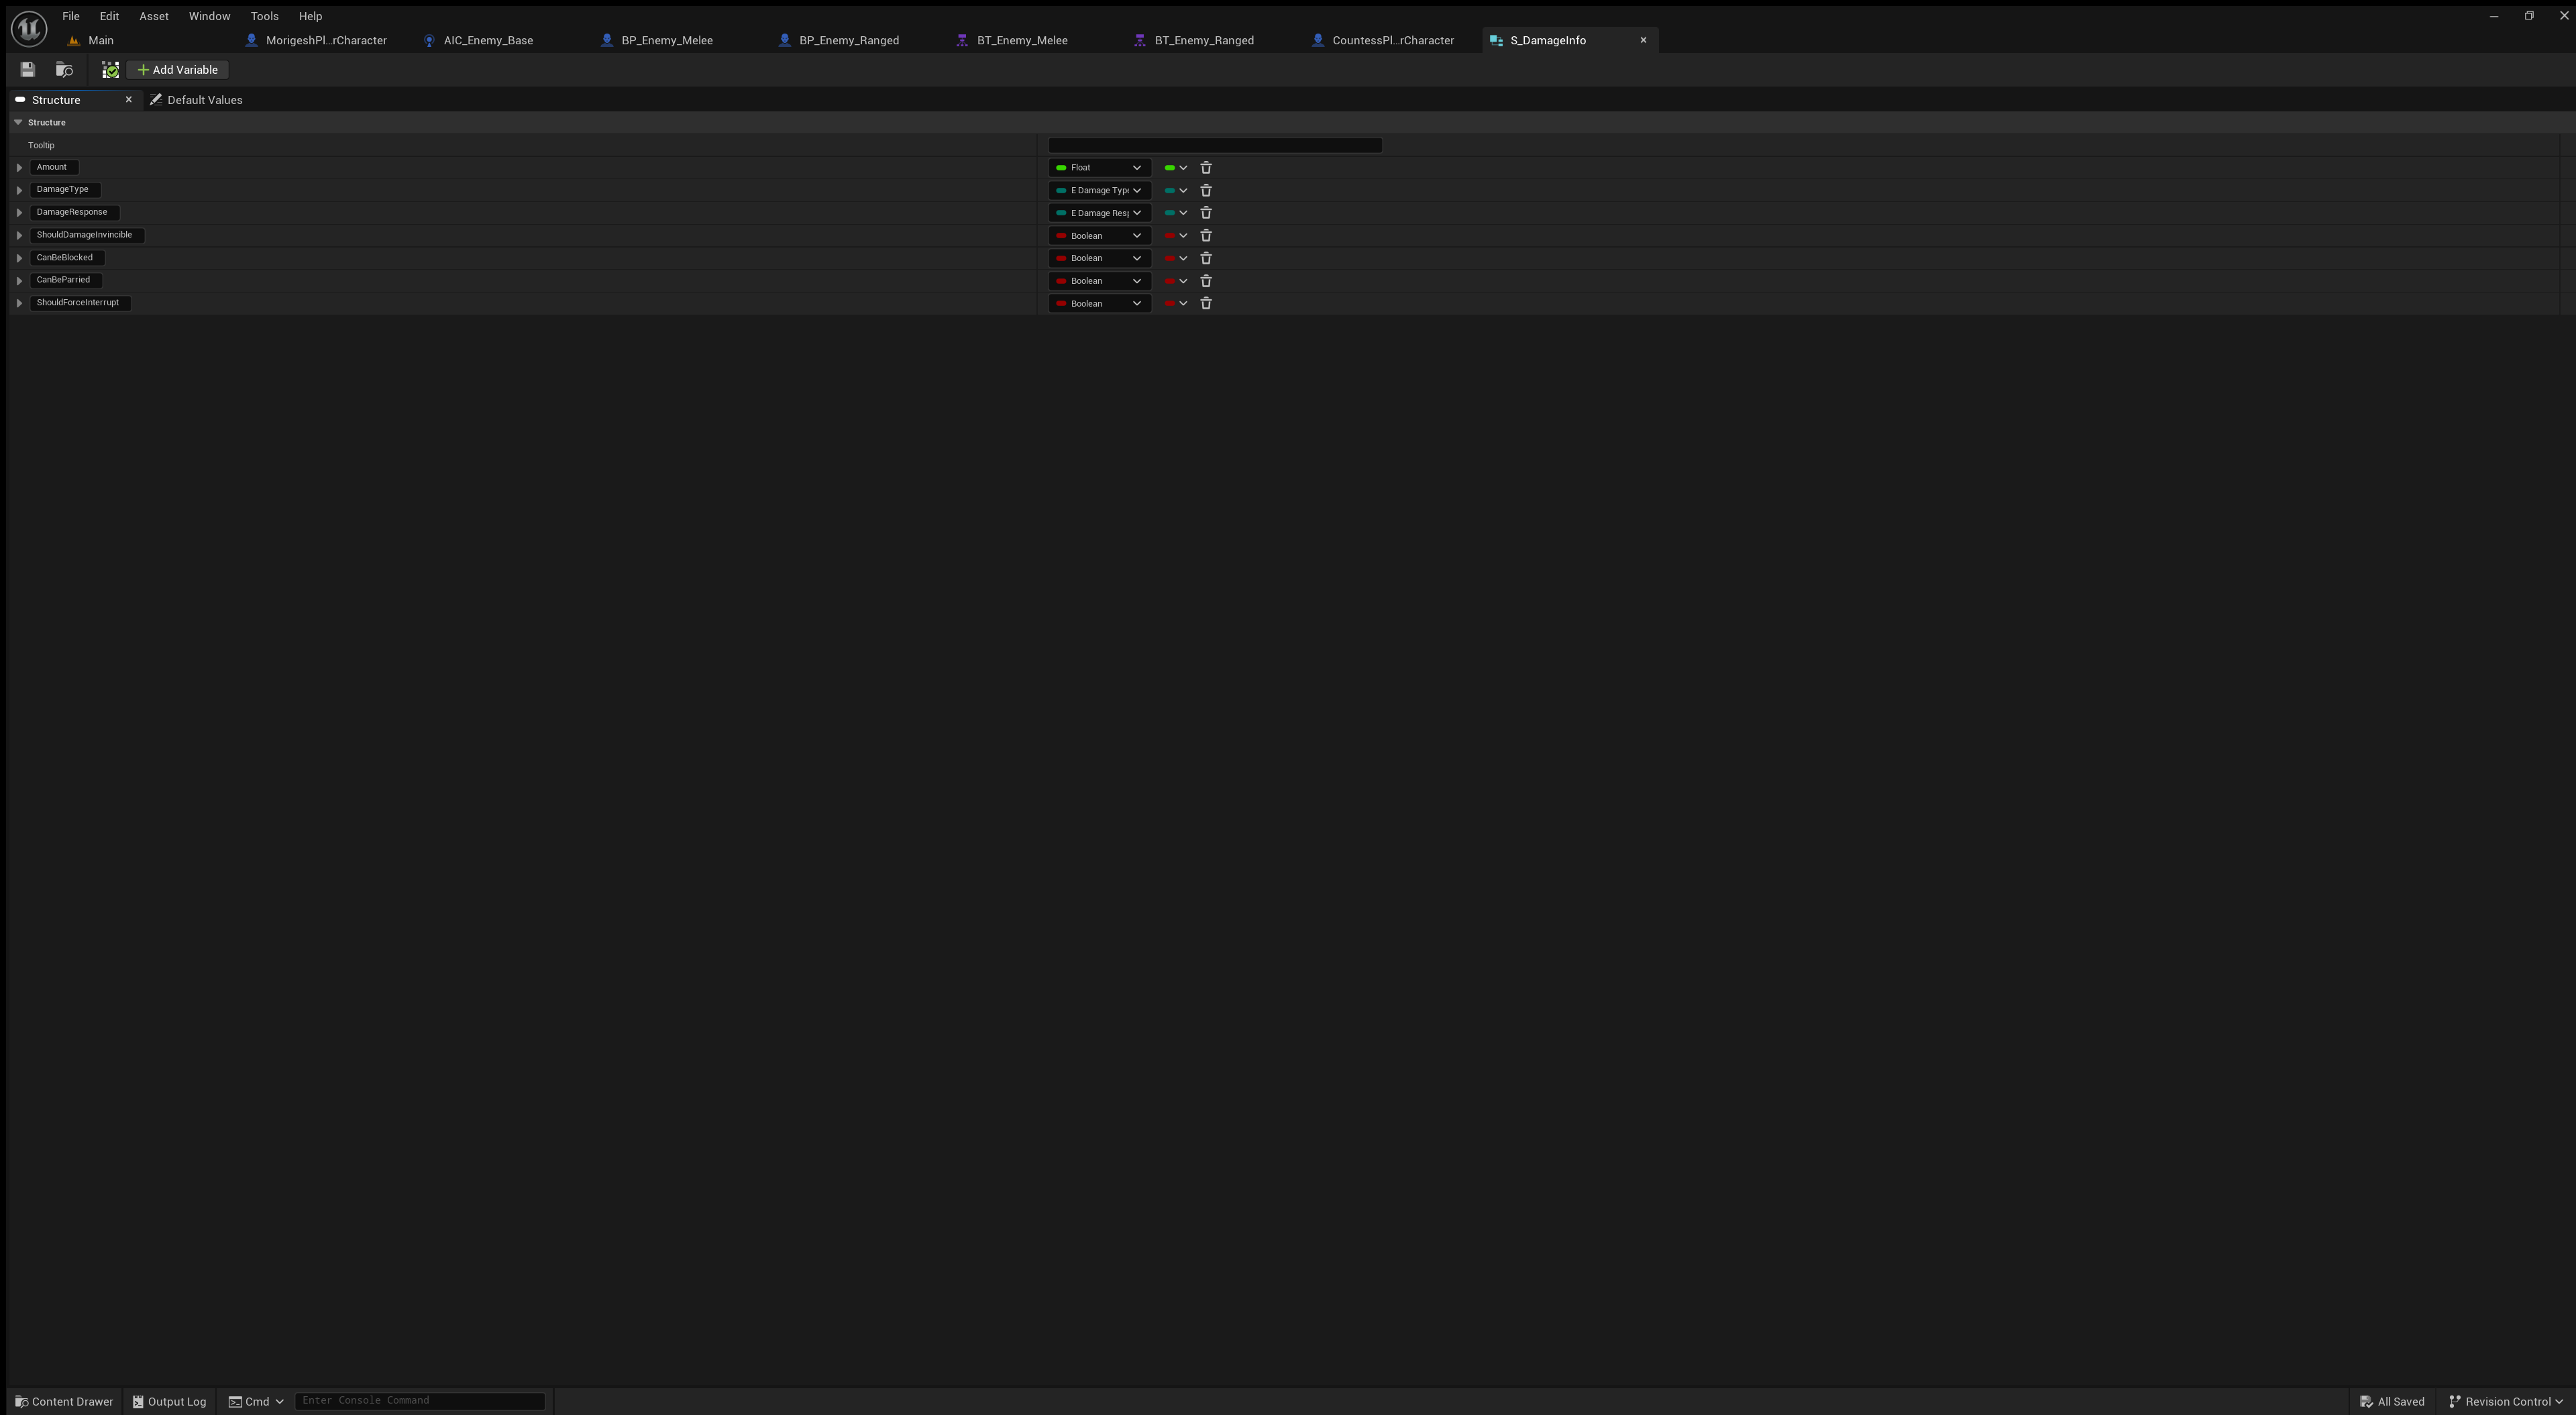Delete the Amount variable with trash icon
This screenshot has width=2576, height=1415.
(1206, 168)
